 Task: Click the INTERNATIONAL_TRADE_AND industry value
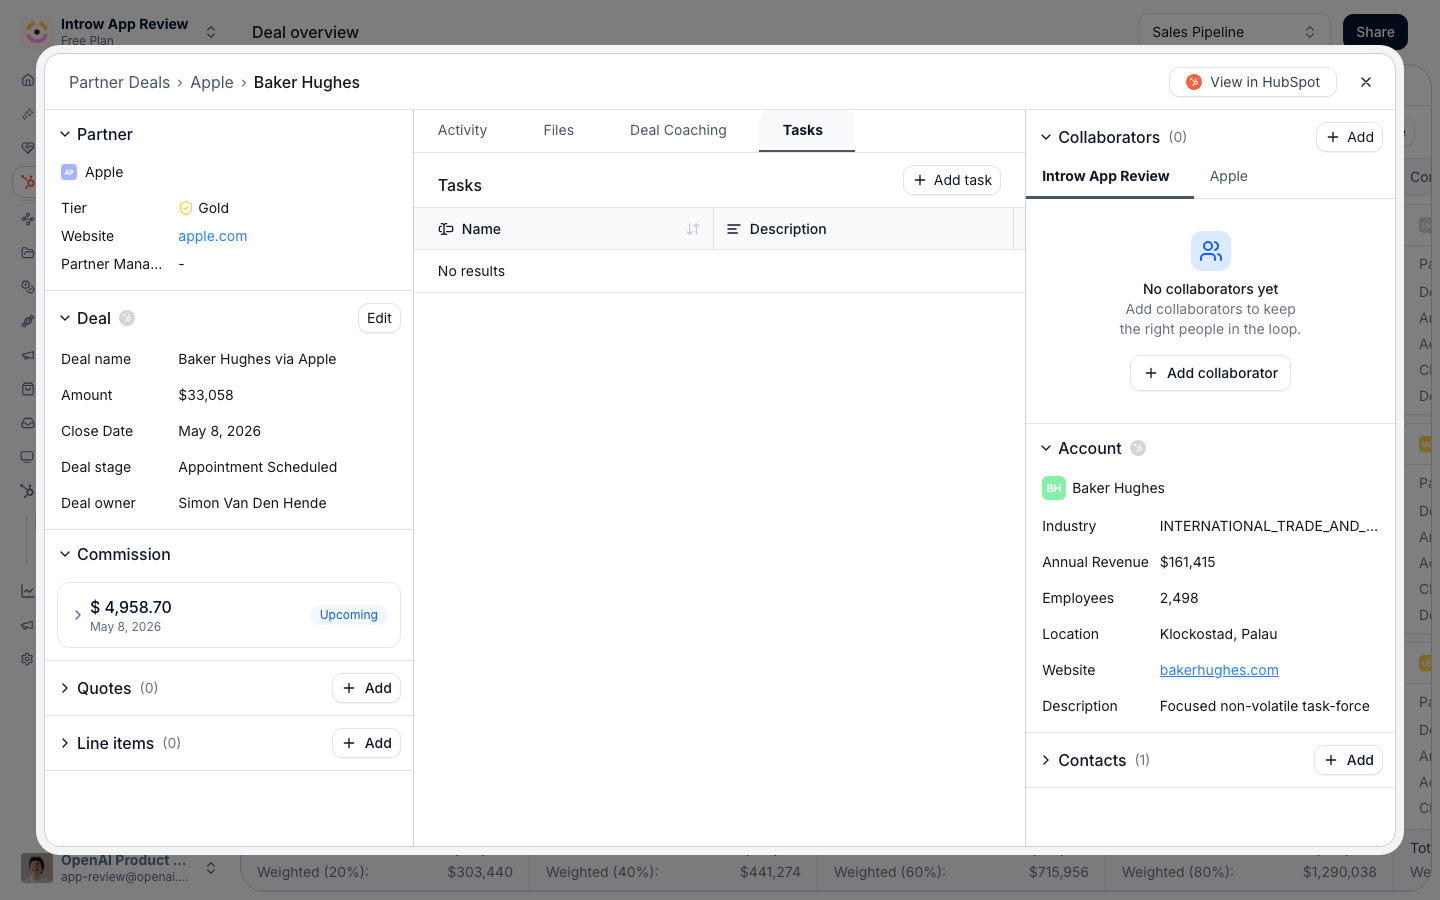point(1268,526)
